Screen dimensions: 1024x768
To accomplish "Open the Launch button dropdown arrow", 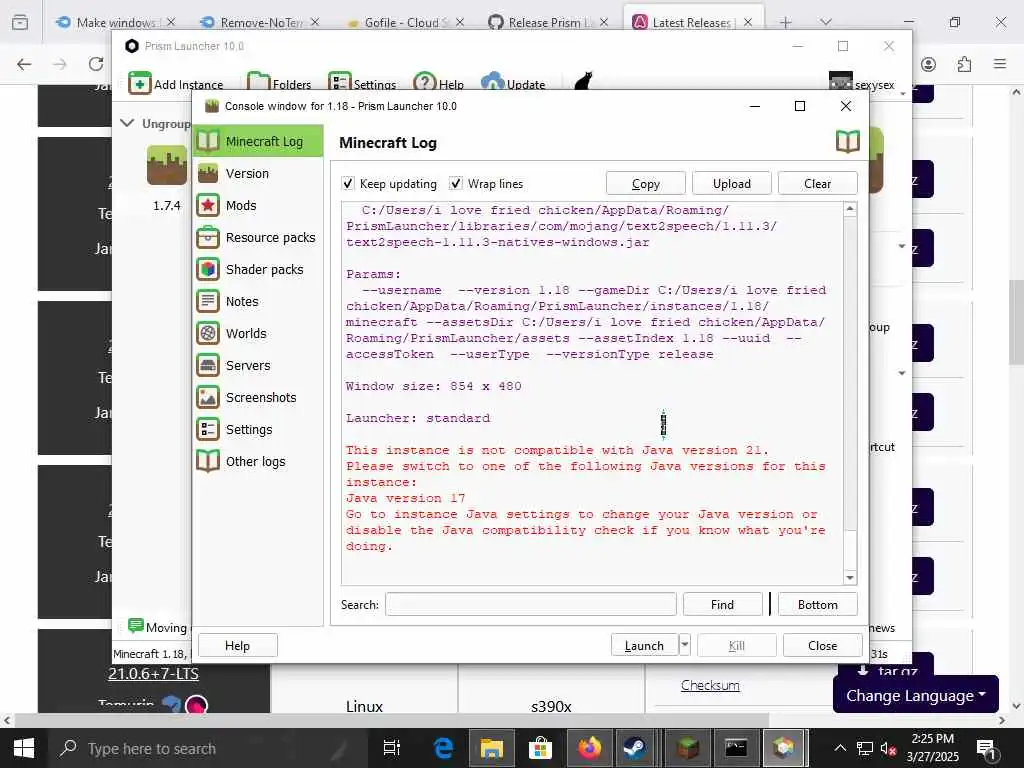I will coord(684,645).
